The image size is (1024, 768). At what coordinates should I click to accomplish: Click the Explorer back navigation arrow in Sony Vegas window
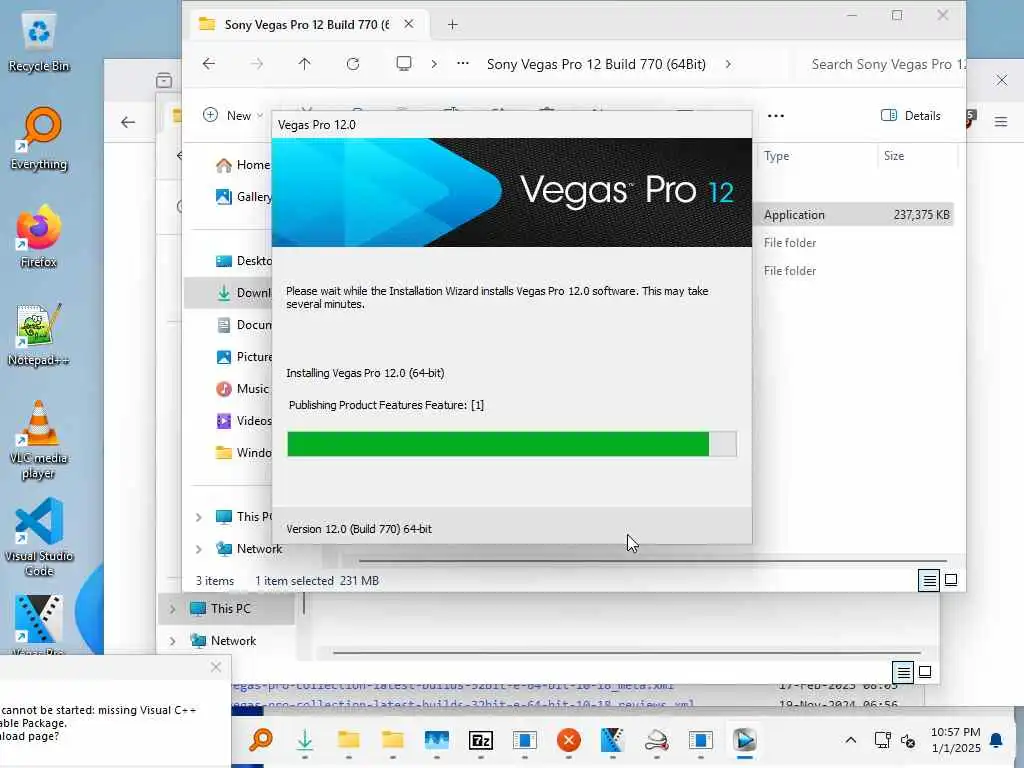[209, 64]
